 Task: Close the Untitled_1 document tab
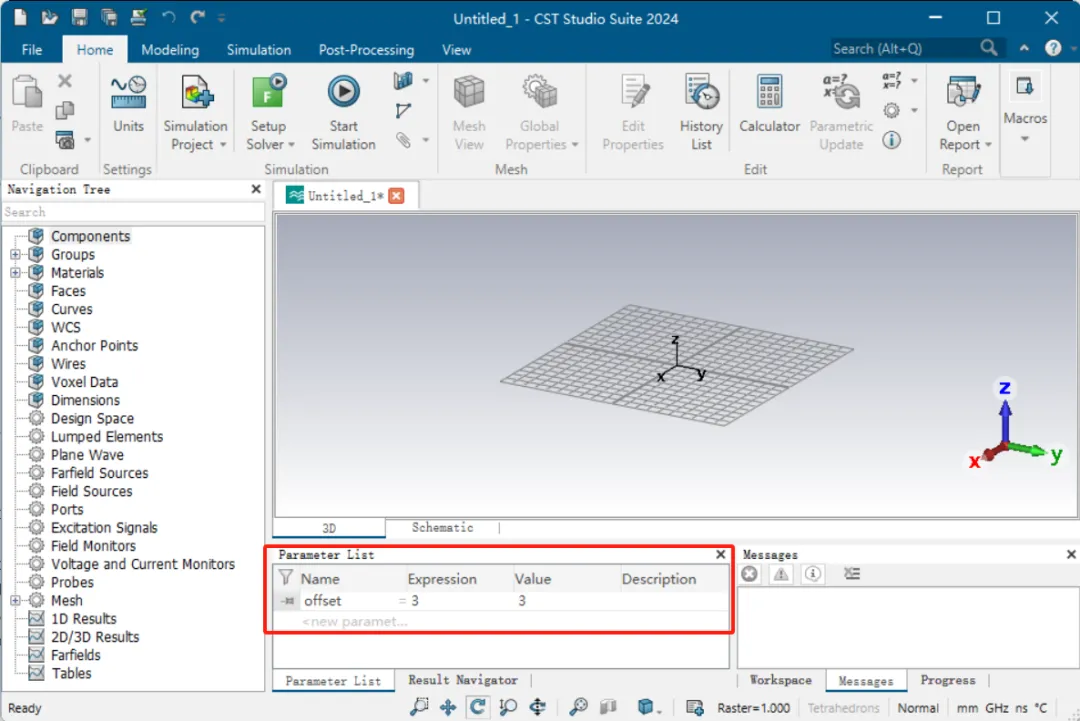396,196
